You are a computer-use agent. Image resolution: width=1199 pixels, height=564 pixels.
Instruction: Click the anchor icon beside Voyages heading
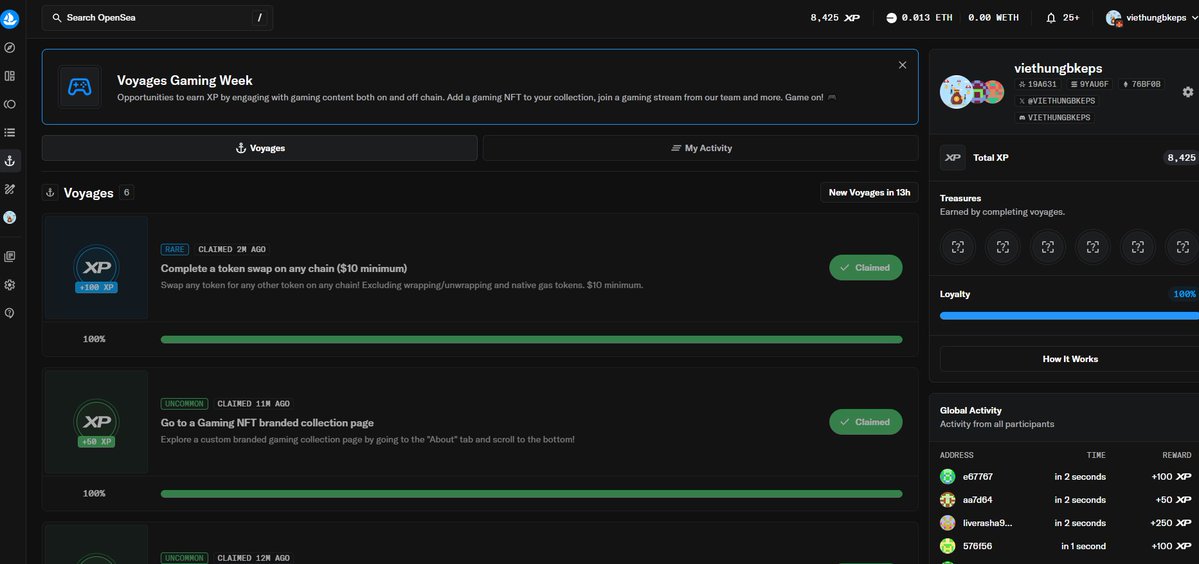tap(50, 193)
